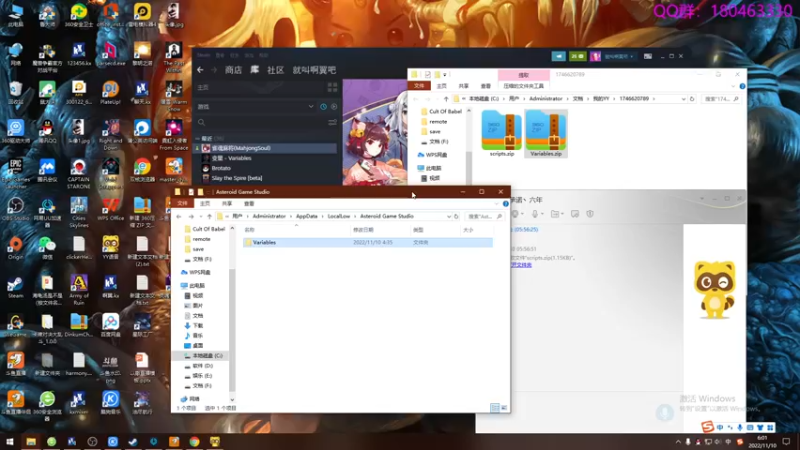Go up one folder in the 1746620789 window

pyautogui.click(x=446, y=99)
